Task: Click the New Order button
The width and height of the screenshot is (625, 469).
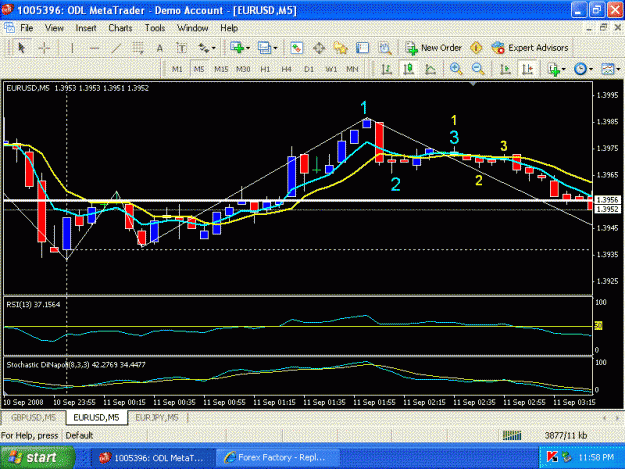Action: pos(434,48)
